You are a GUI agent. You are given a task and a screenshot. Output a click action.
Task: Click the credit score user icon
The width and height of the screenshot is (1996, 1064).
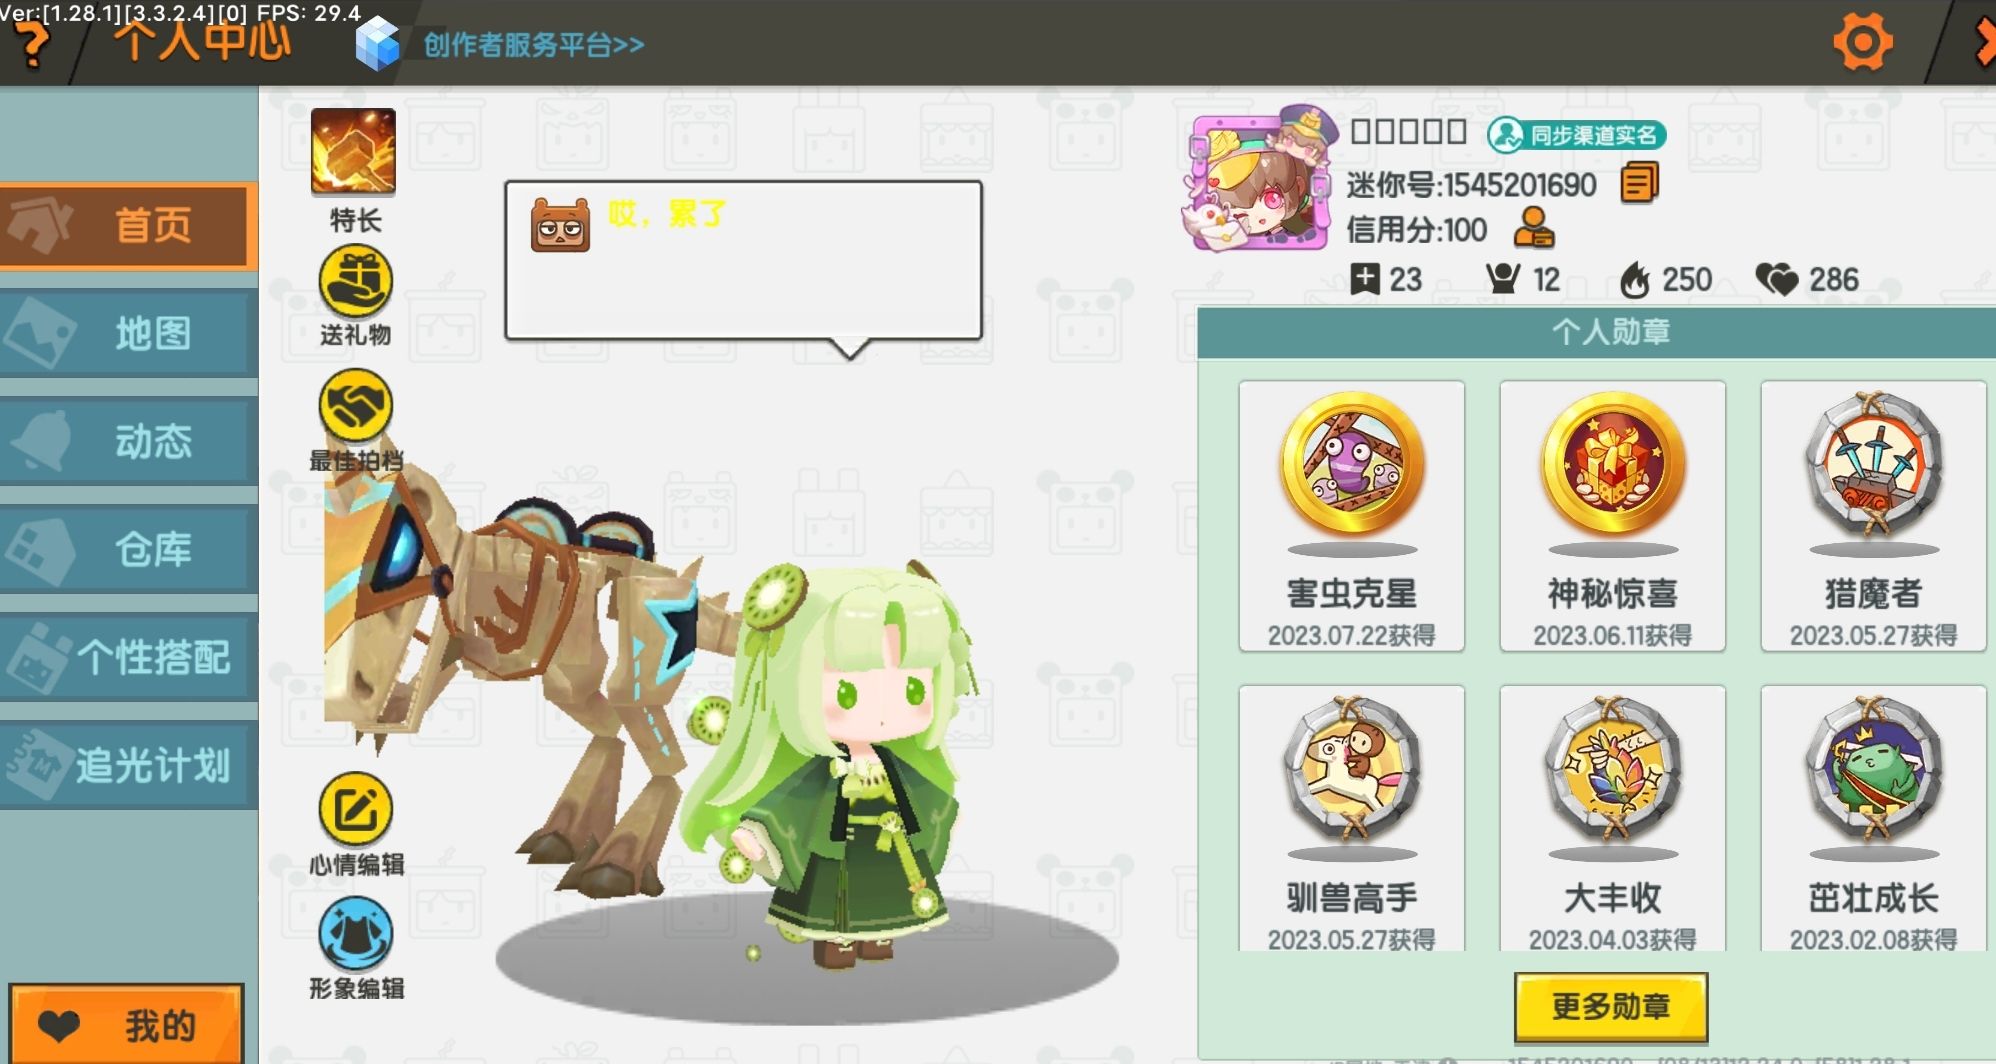point(1533,228)
